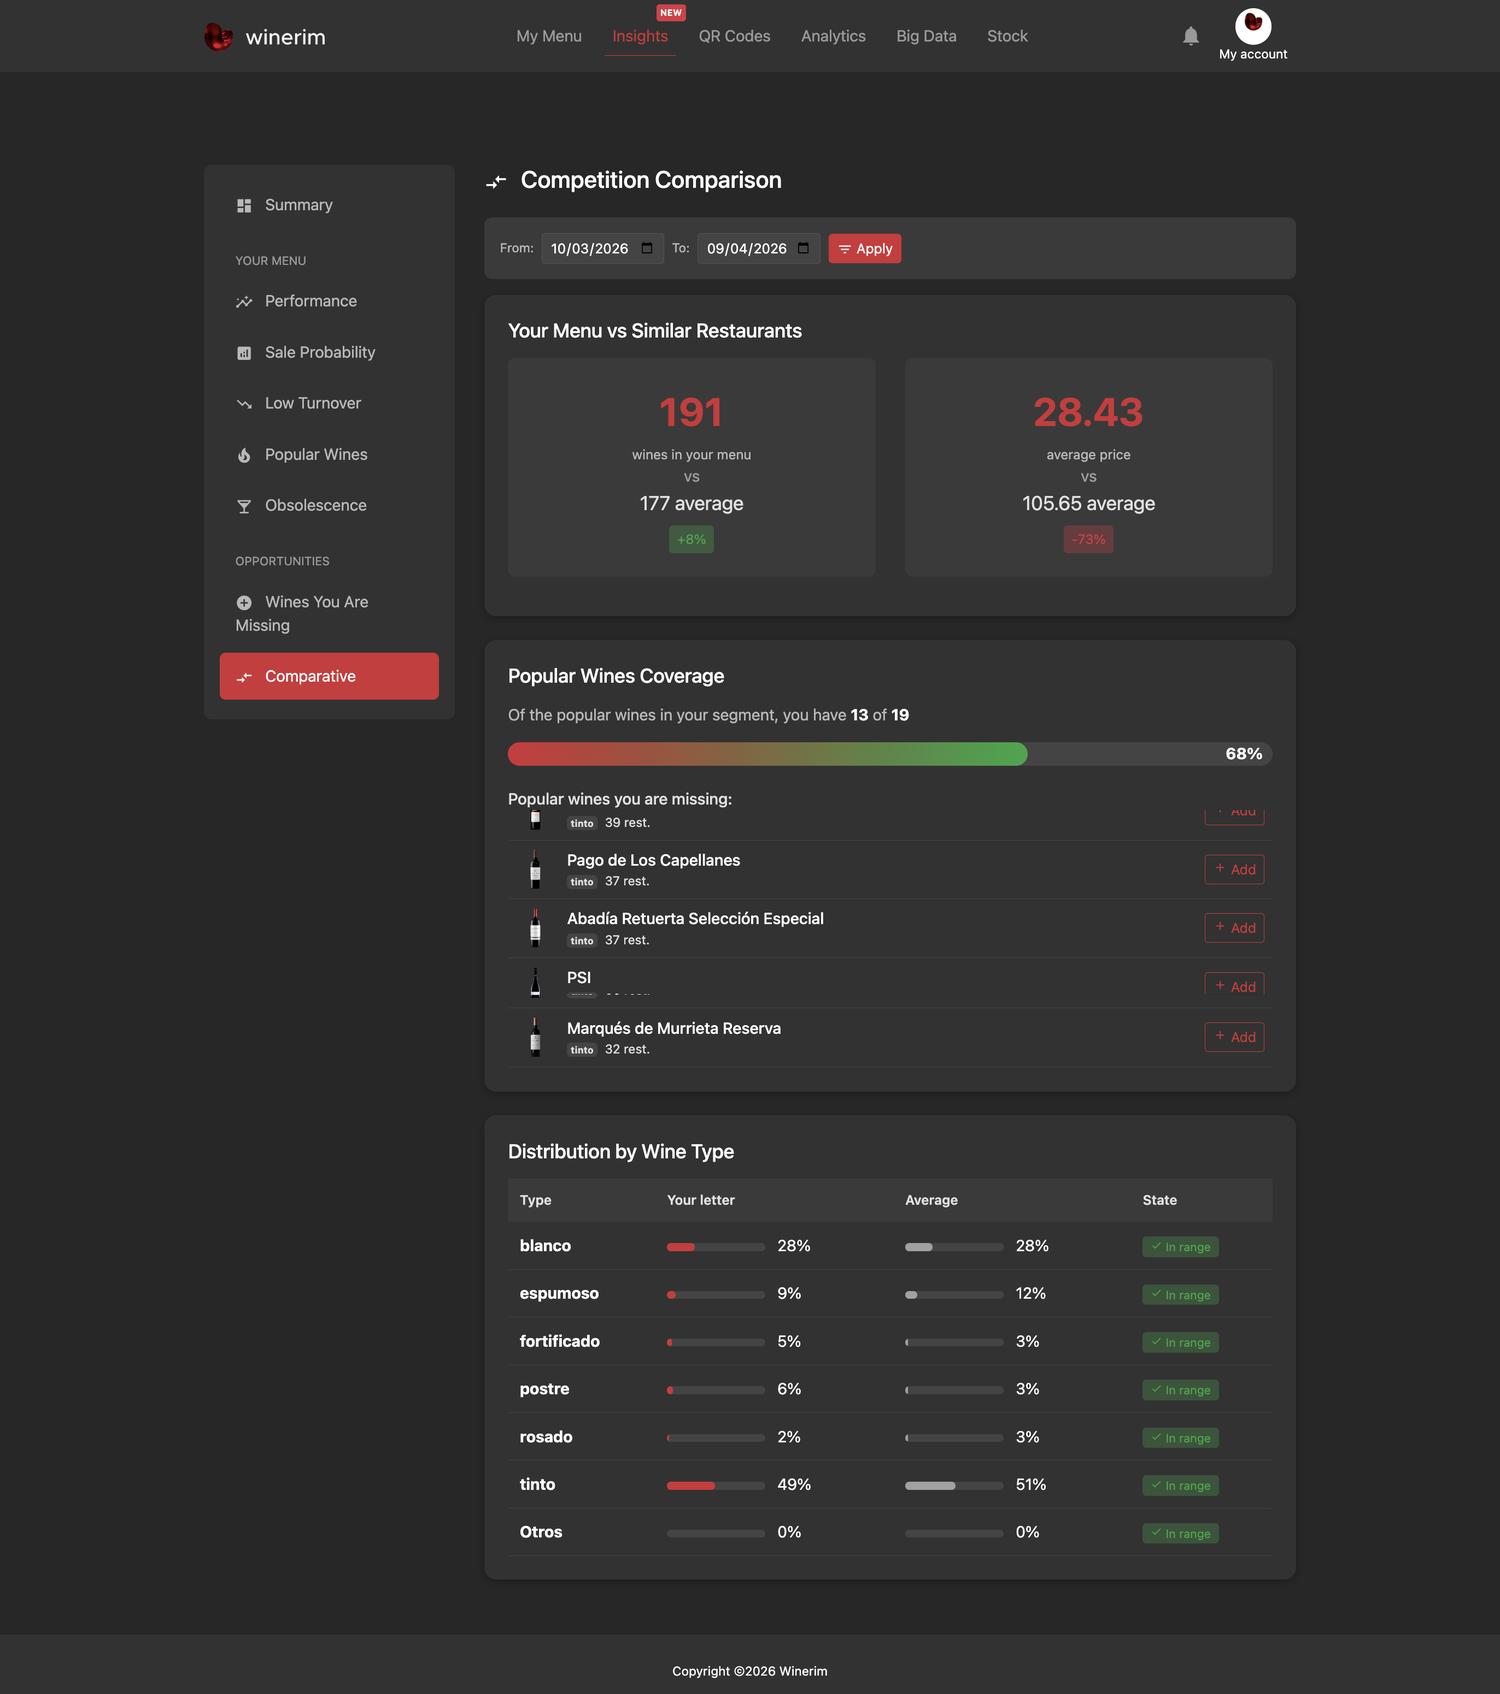Click the +8% wines count badge
Image resolution: width=1500 pixels, height=1694 pixels.
coord(691,540)
